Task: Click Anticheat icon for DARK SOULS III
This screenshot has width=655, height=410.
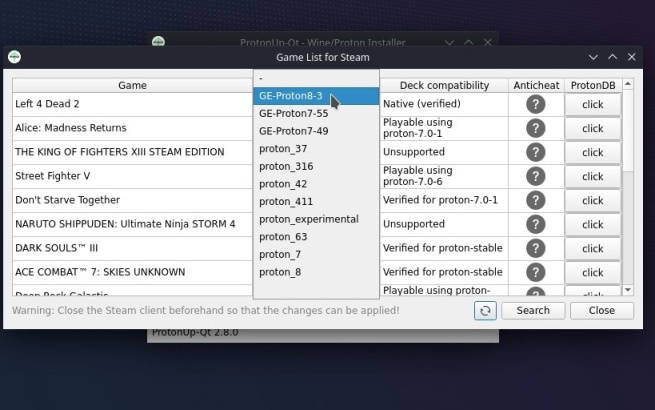Action: (x=536, y=248)
